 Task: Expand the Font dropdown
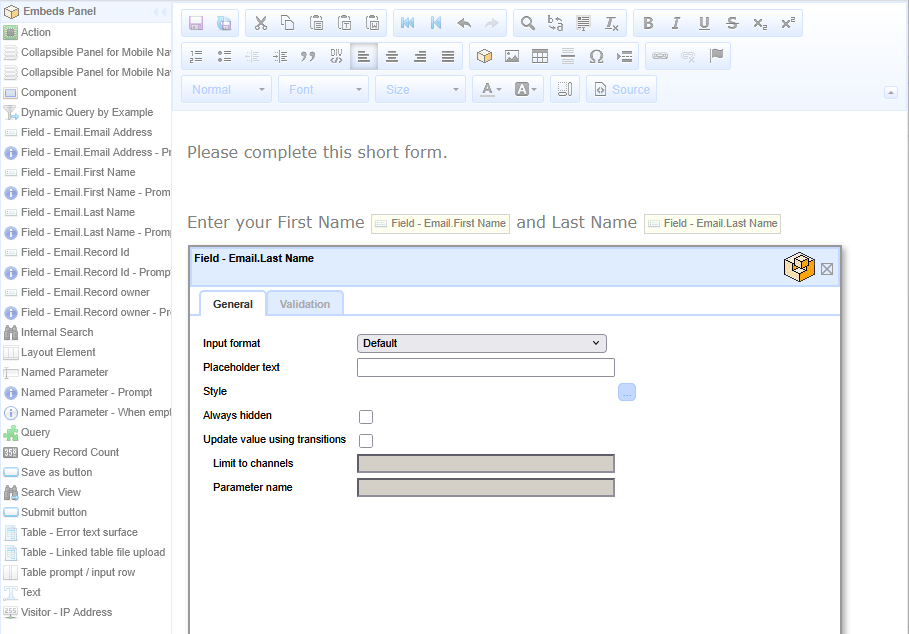pyautogui.click(x=323, y=89)
